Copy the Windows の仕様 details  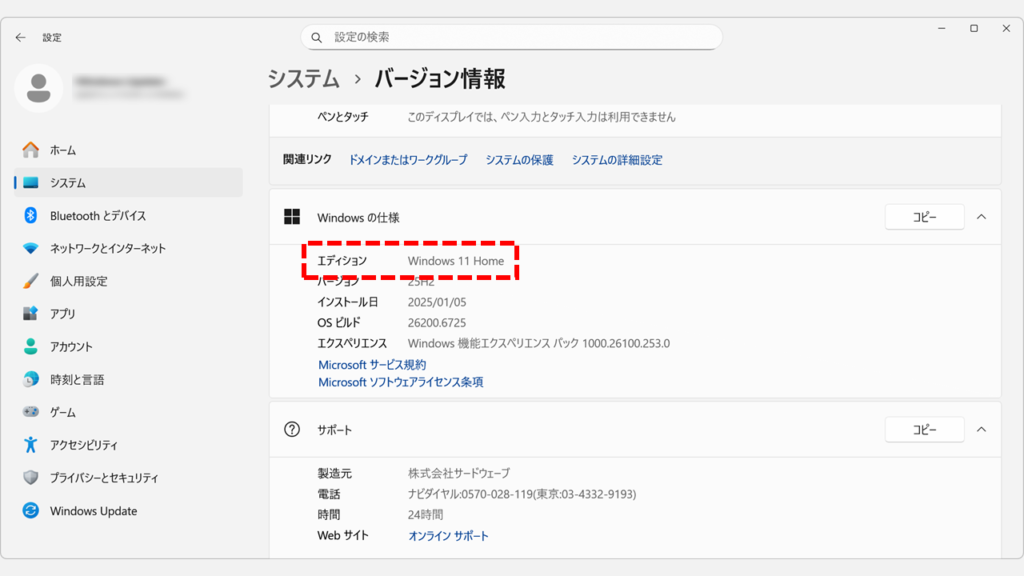pyautogui.click(x=924, y=217)
